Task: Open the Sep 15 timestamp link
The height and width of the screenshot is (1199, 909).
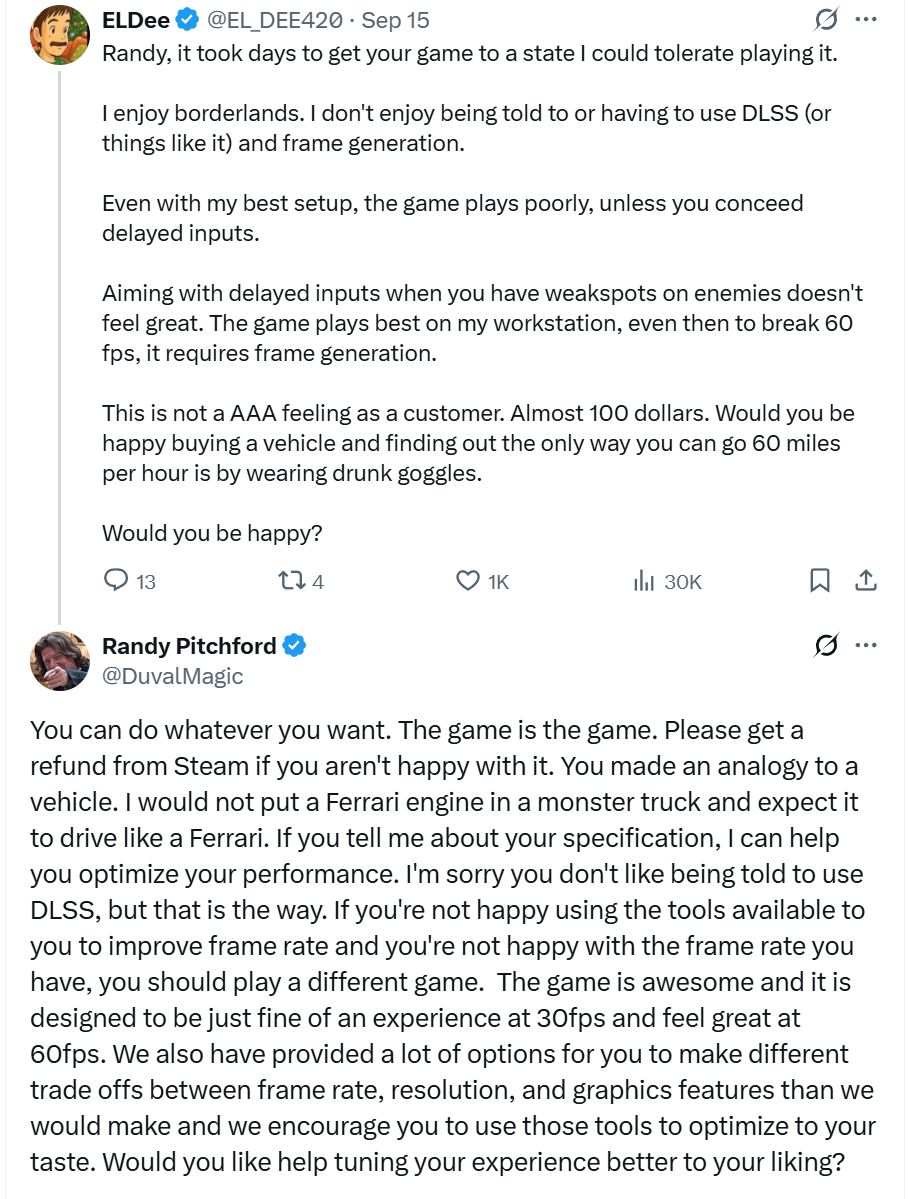Action: click(x=395, y=20)
